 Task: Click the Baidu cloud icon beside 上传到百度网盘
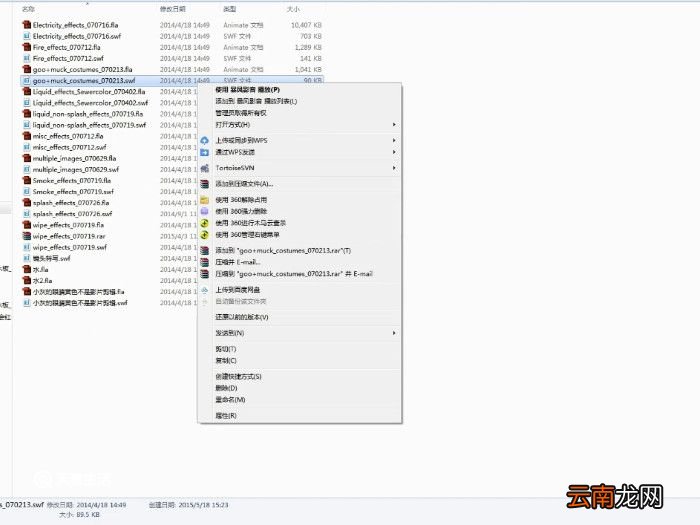[205, 289]
